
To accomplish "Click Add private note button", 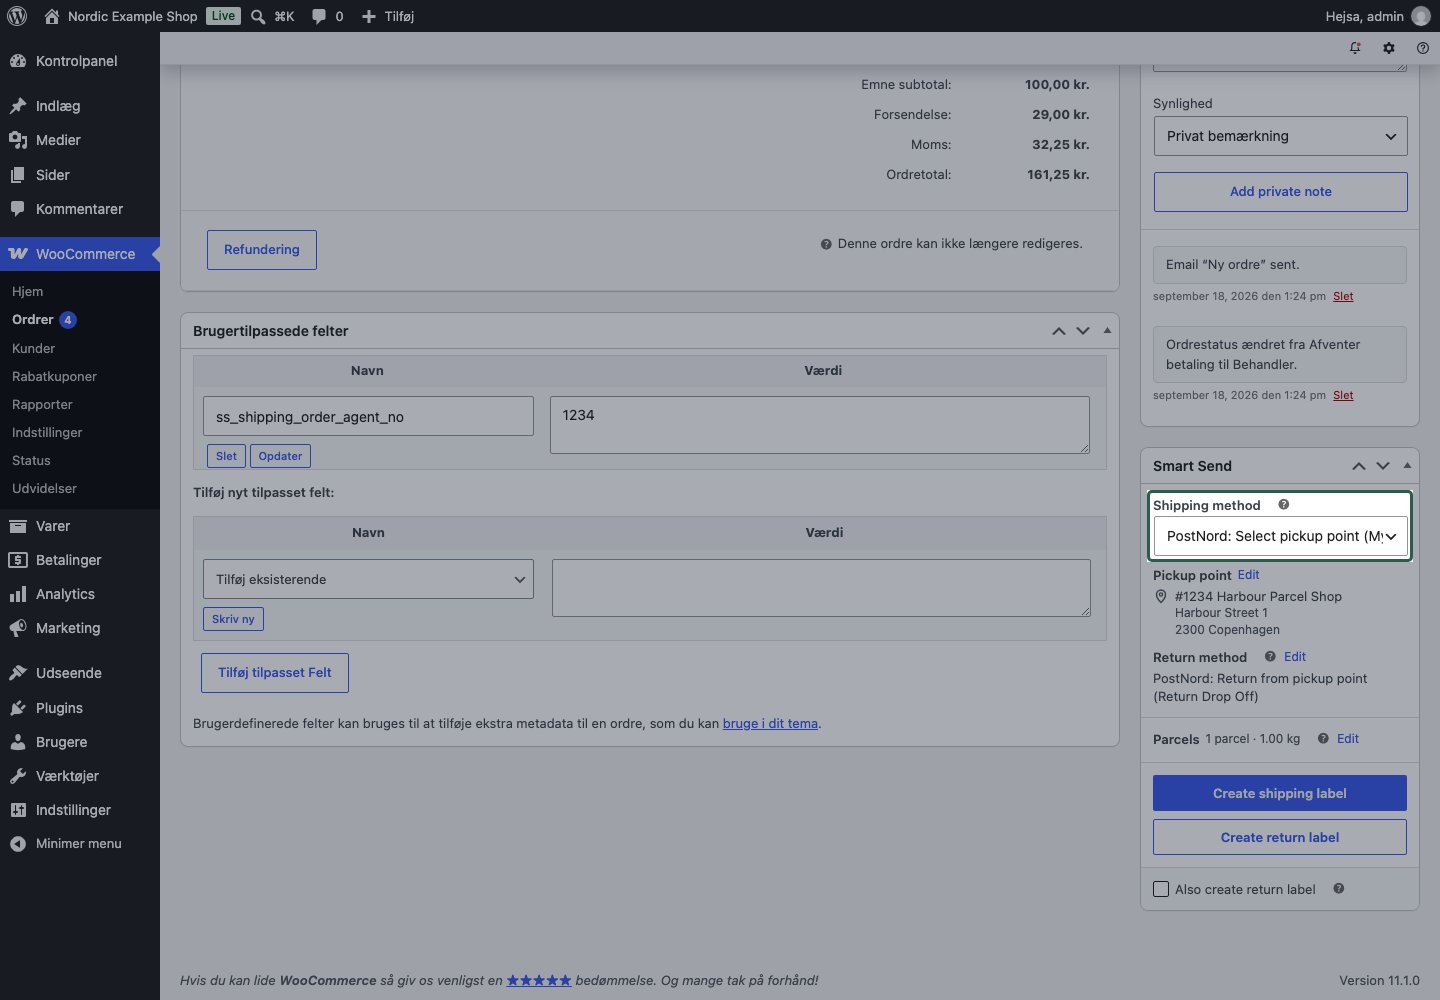I will pyautogui.click(x=1280, y=192).
